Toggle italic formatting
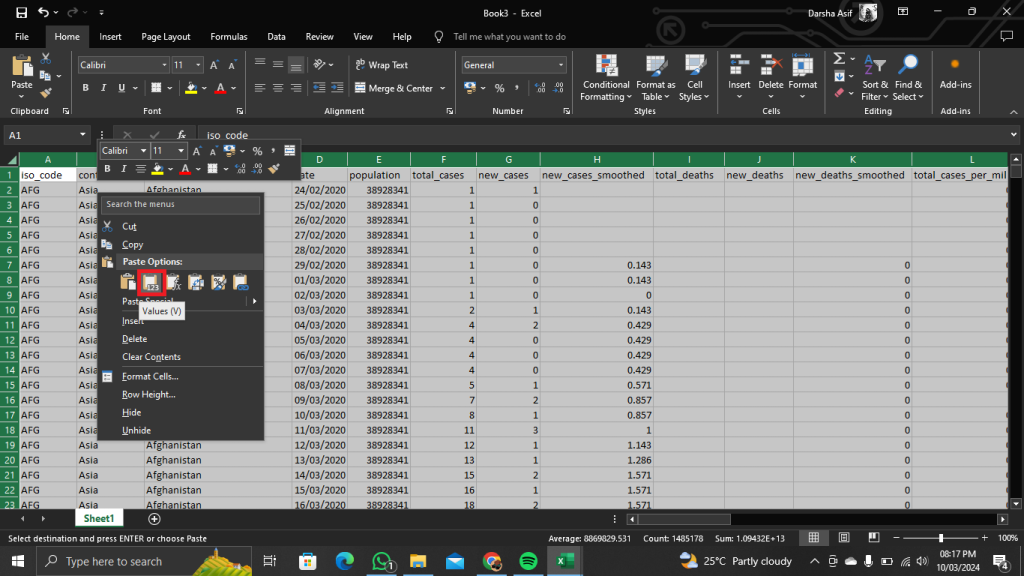The image size is (1024, 576). (x=101, y=88)
